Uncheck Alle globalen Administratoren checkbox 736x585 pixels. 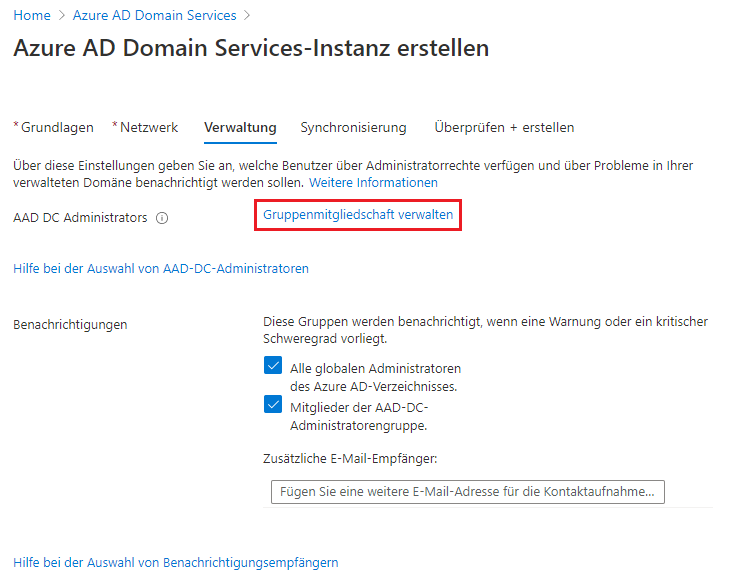(273, 365)
